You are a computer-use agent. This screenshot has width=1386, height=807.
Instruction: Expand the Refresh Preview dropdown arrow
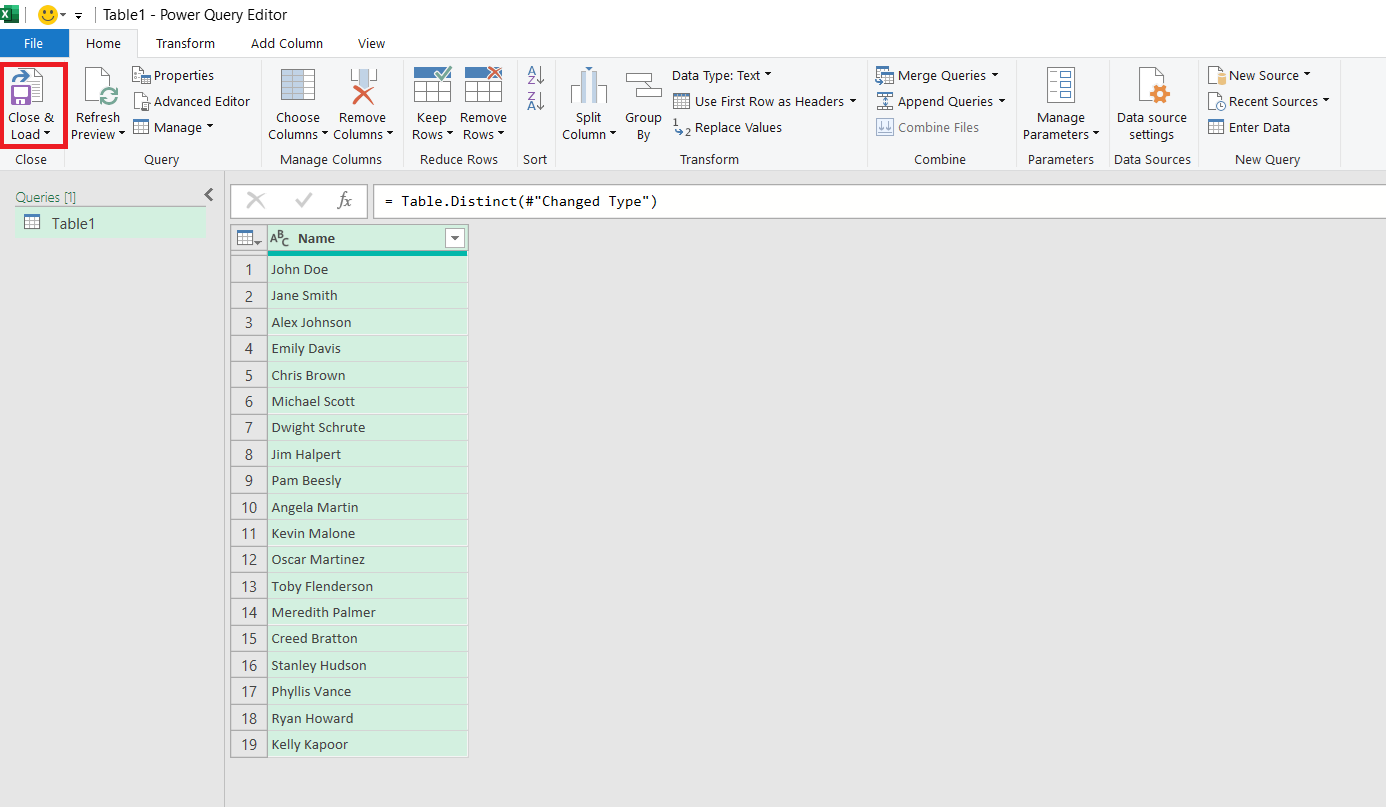[x=122, y=135]
